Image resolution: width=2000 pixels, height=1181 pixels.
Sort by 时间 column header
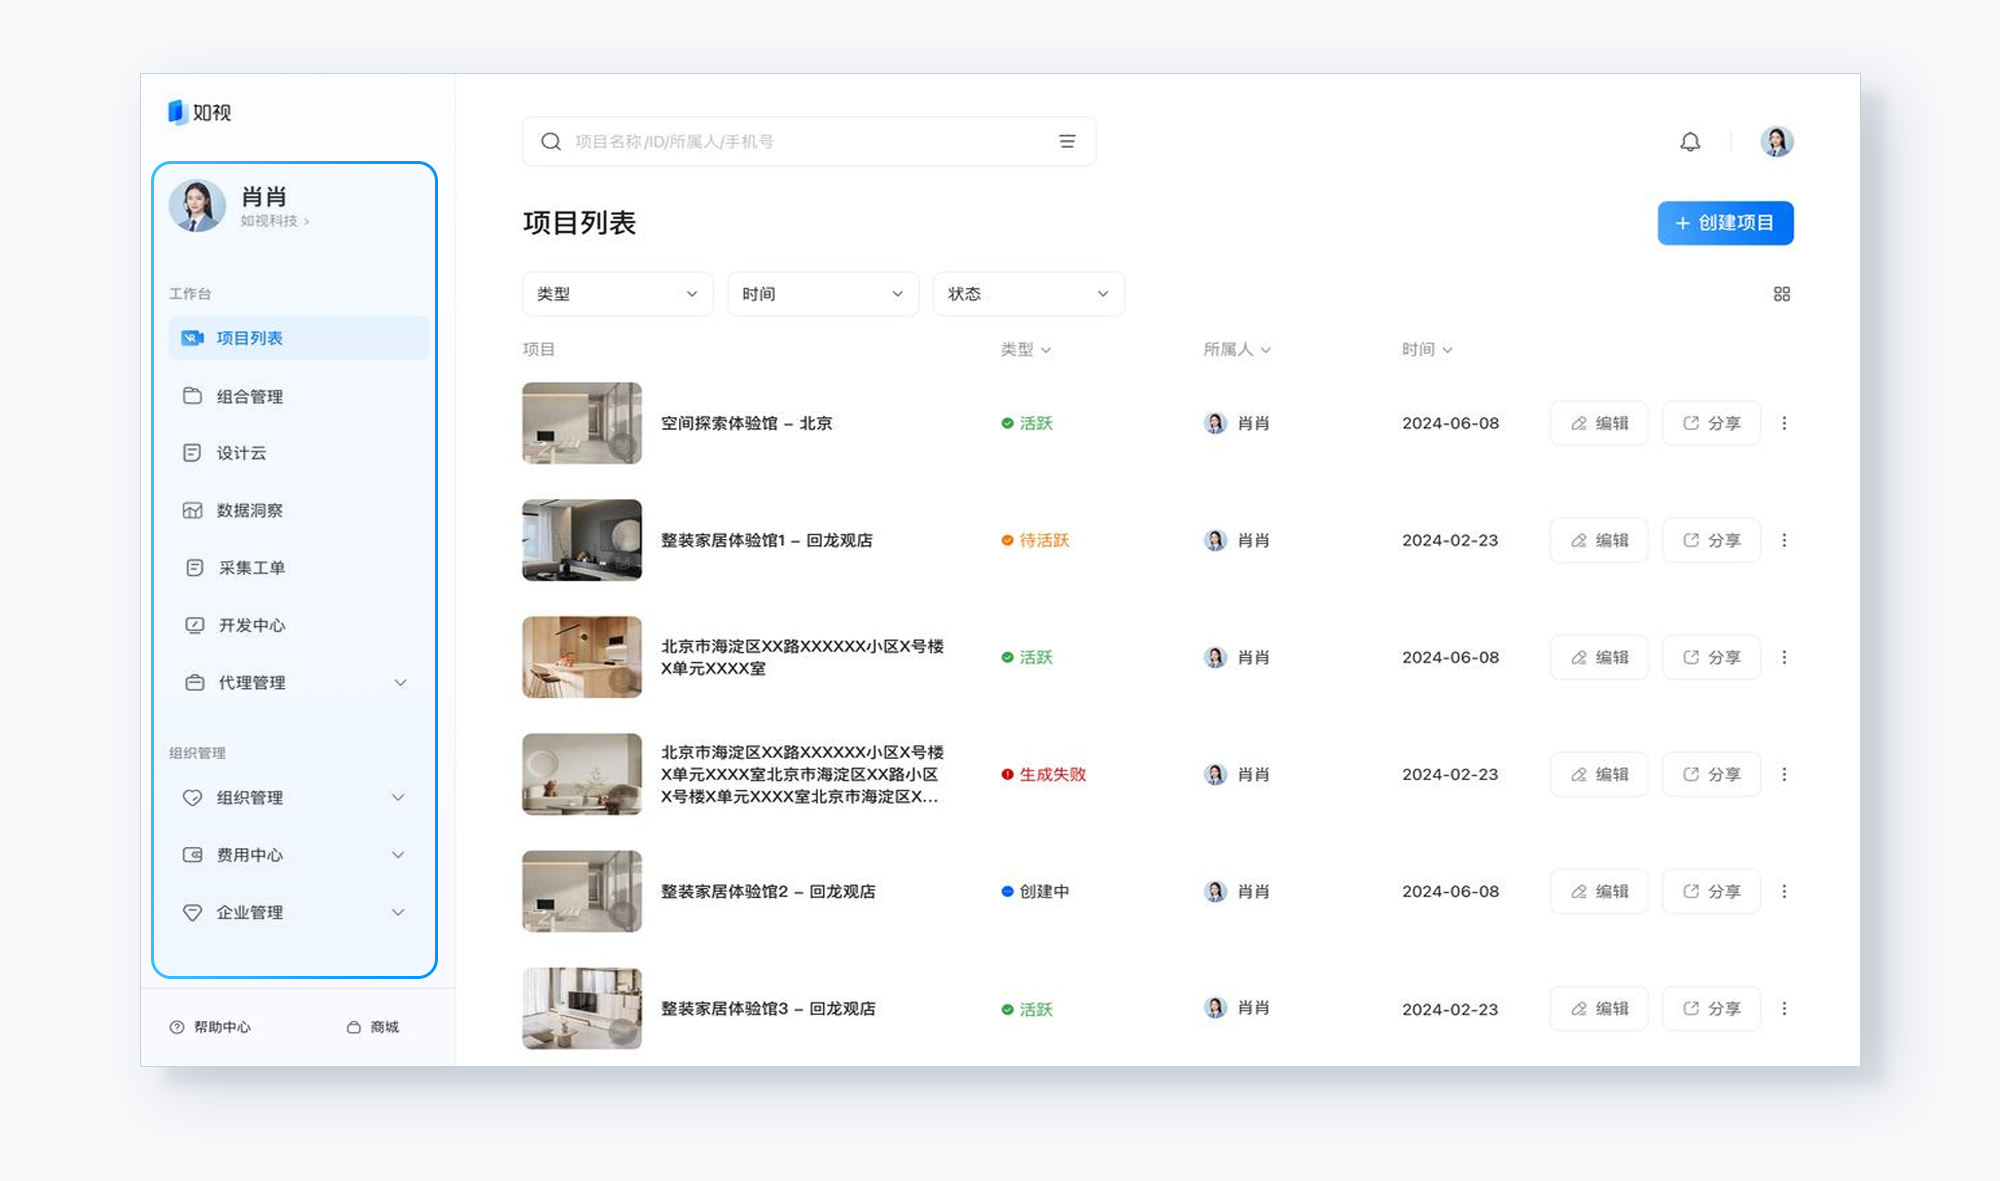tap(1427, 349)
